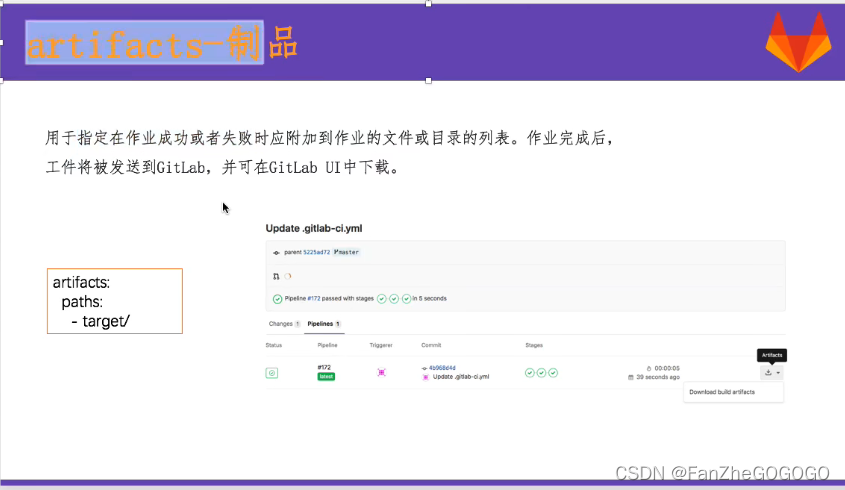Click '39 seconds ago' timestamp
Image resolution: width=845 pixels, height=490 pixels.
658,377
